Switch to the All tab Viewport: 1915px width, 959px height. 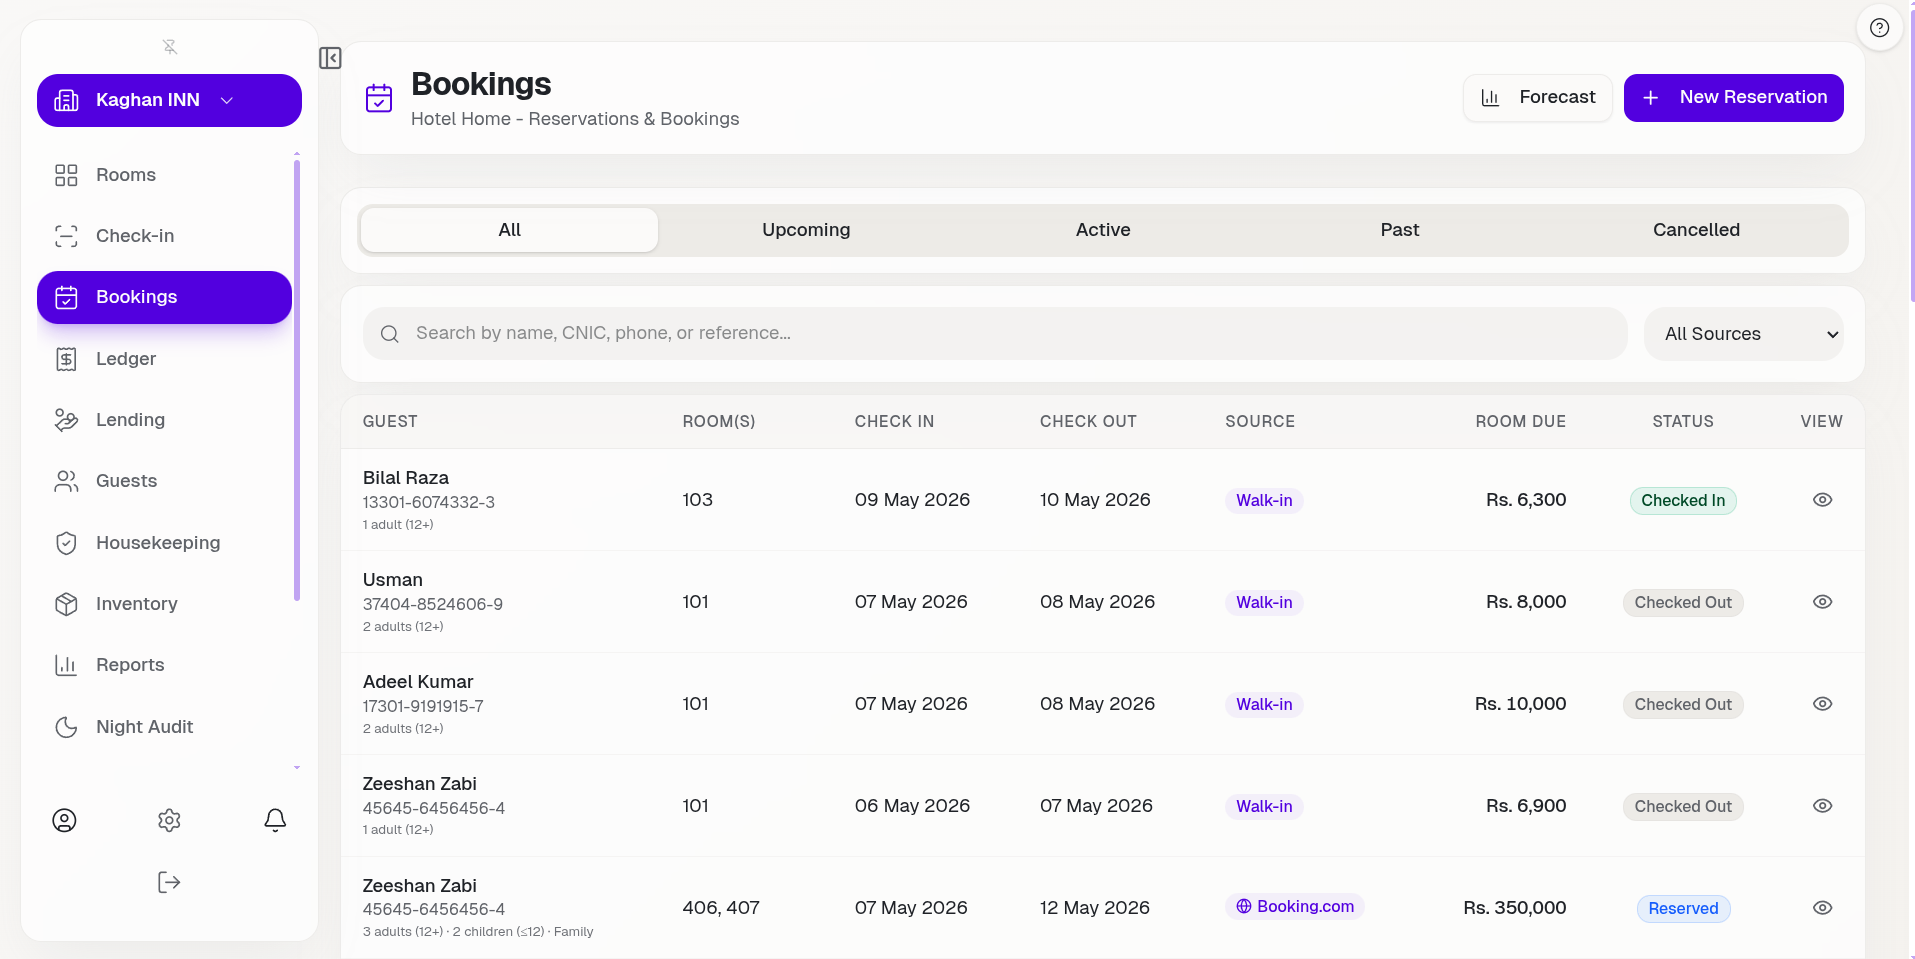509,230
